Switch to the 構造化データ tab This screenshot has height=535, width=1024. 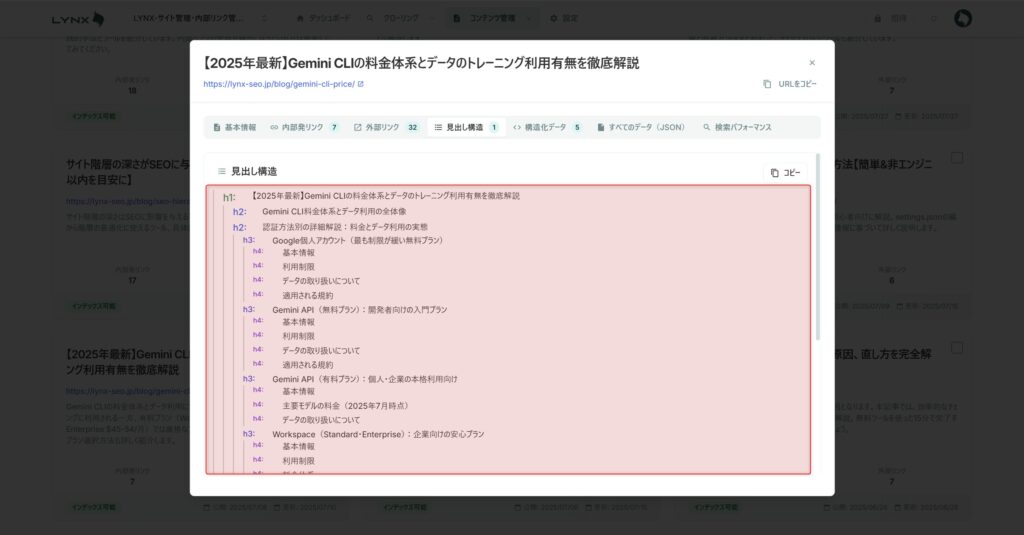(x=546, y=128)
